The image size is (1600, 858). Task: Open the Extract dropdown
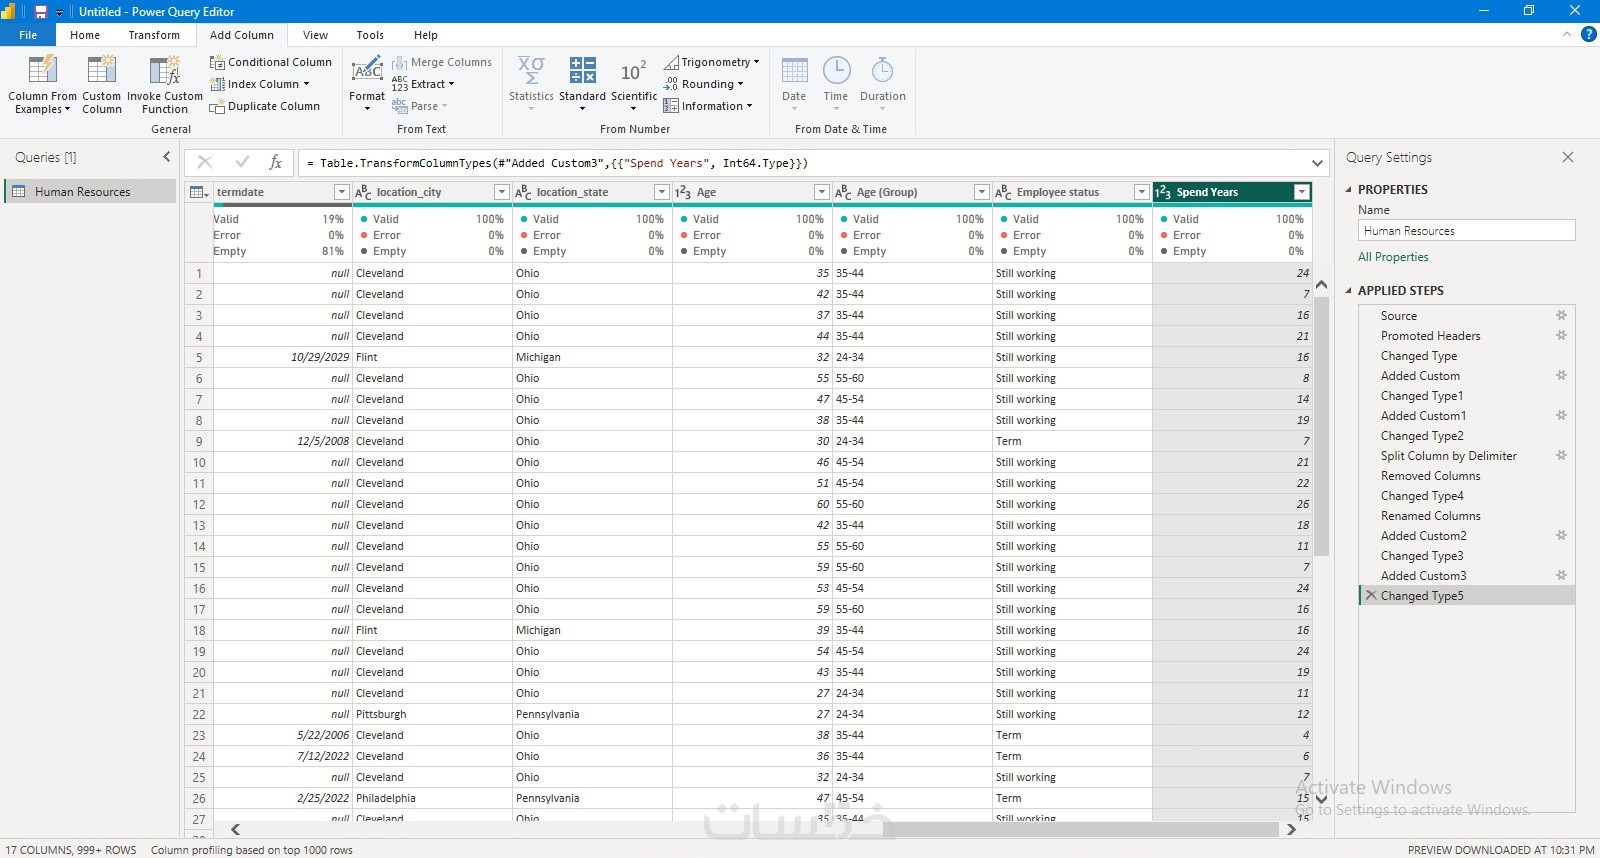[x=423, y=84]
